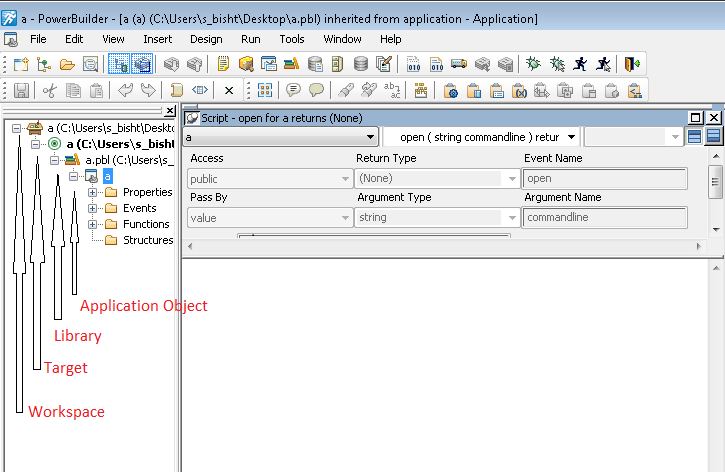Click the Argument Name field showing commandline
Image resolution: width=725 pixels, height=472 pixels.
[x=605, y=217]
